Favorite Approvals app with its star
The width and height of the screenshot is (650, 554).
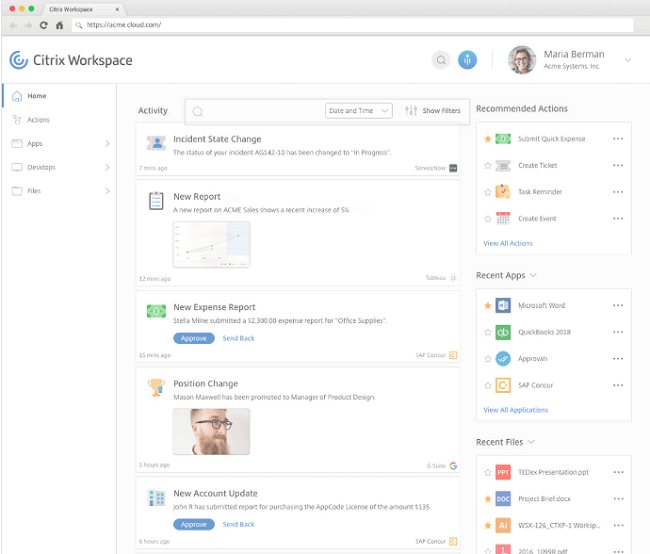(488, 359)
